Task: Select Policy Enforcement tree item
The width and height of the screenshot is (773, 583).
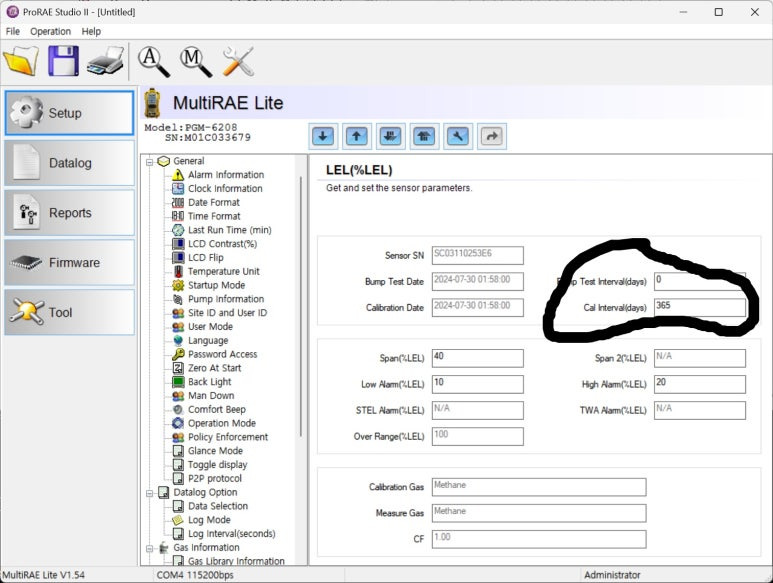Action: click(x=228, y=437)
